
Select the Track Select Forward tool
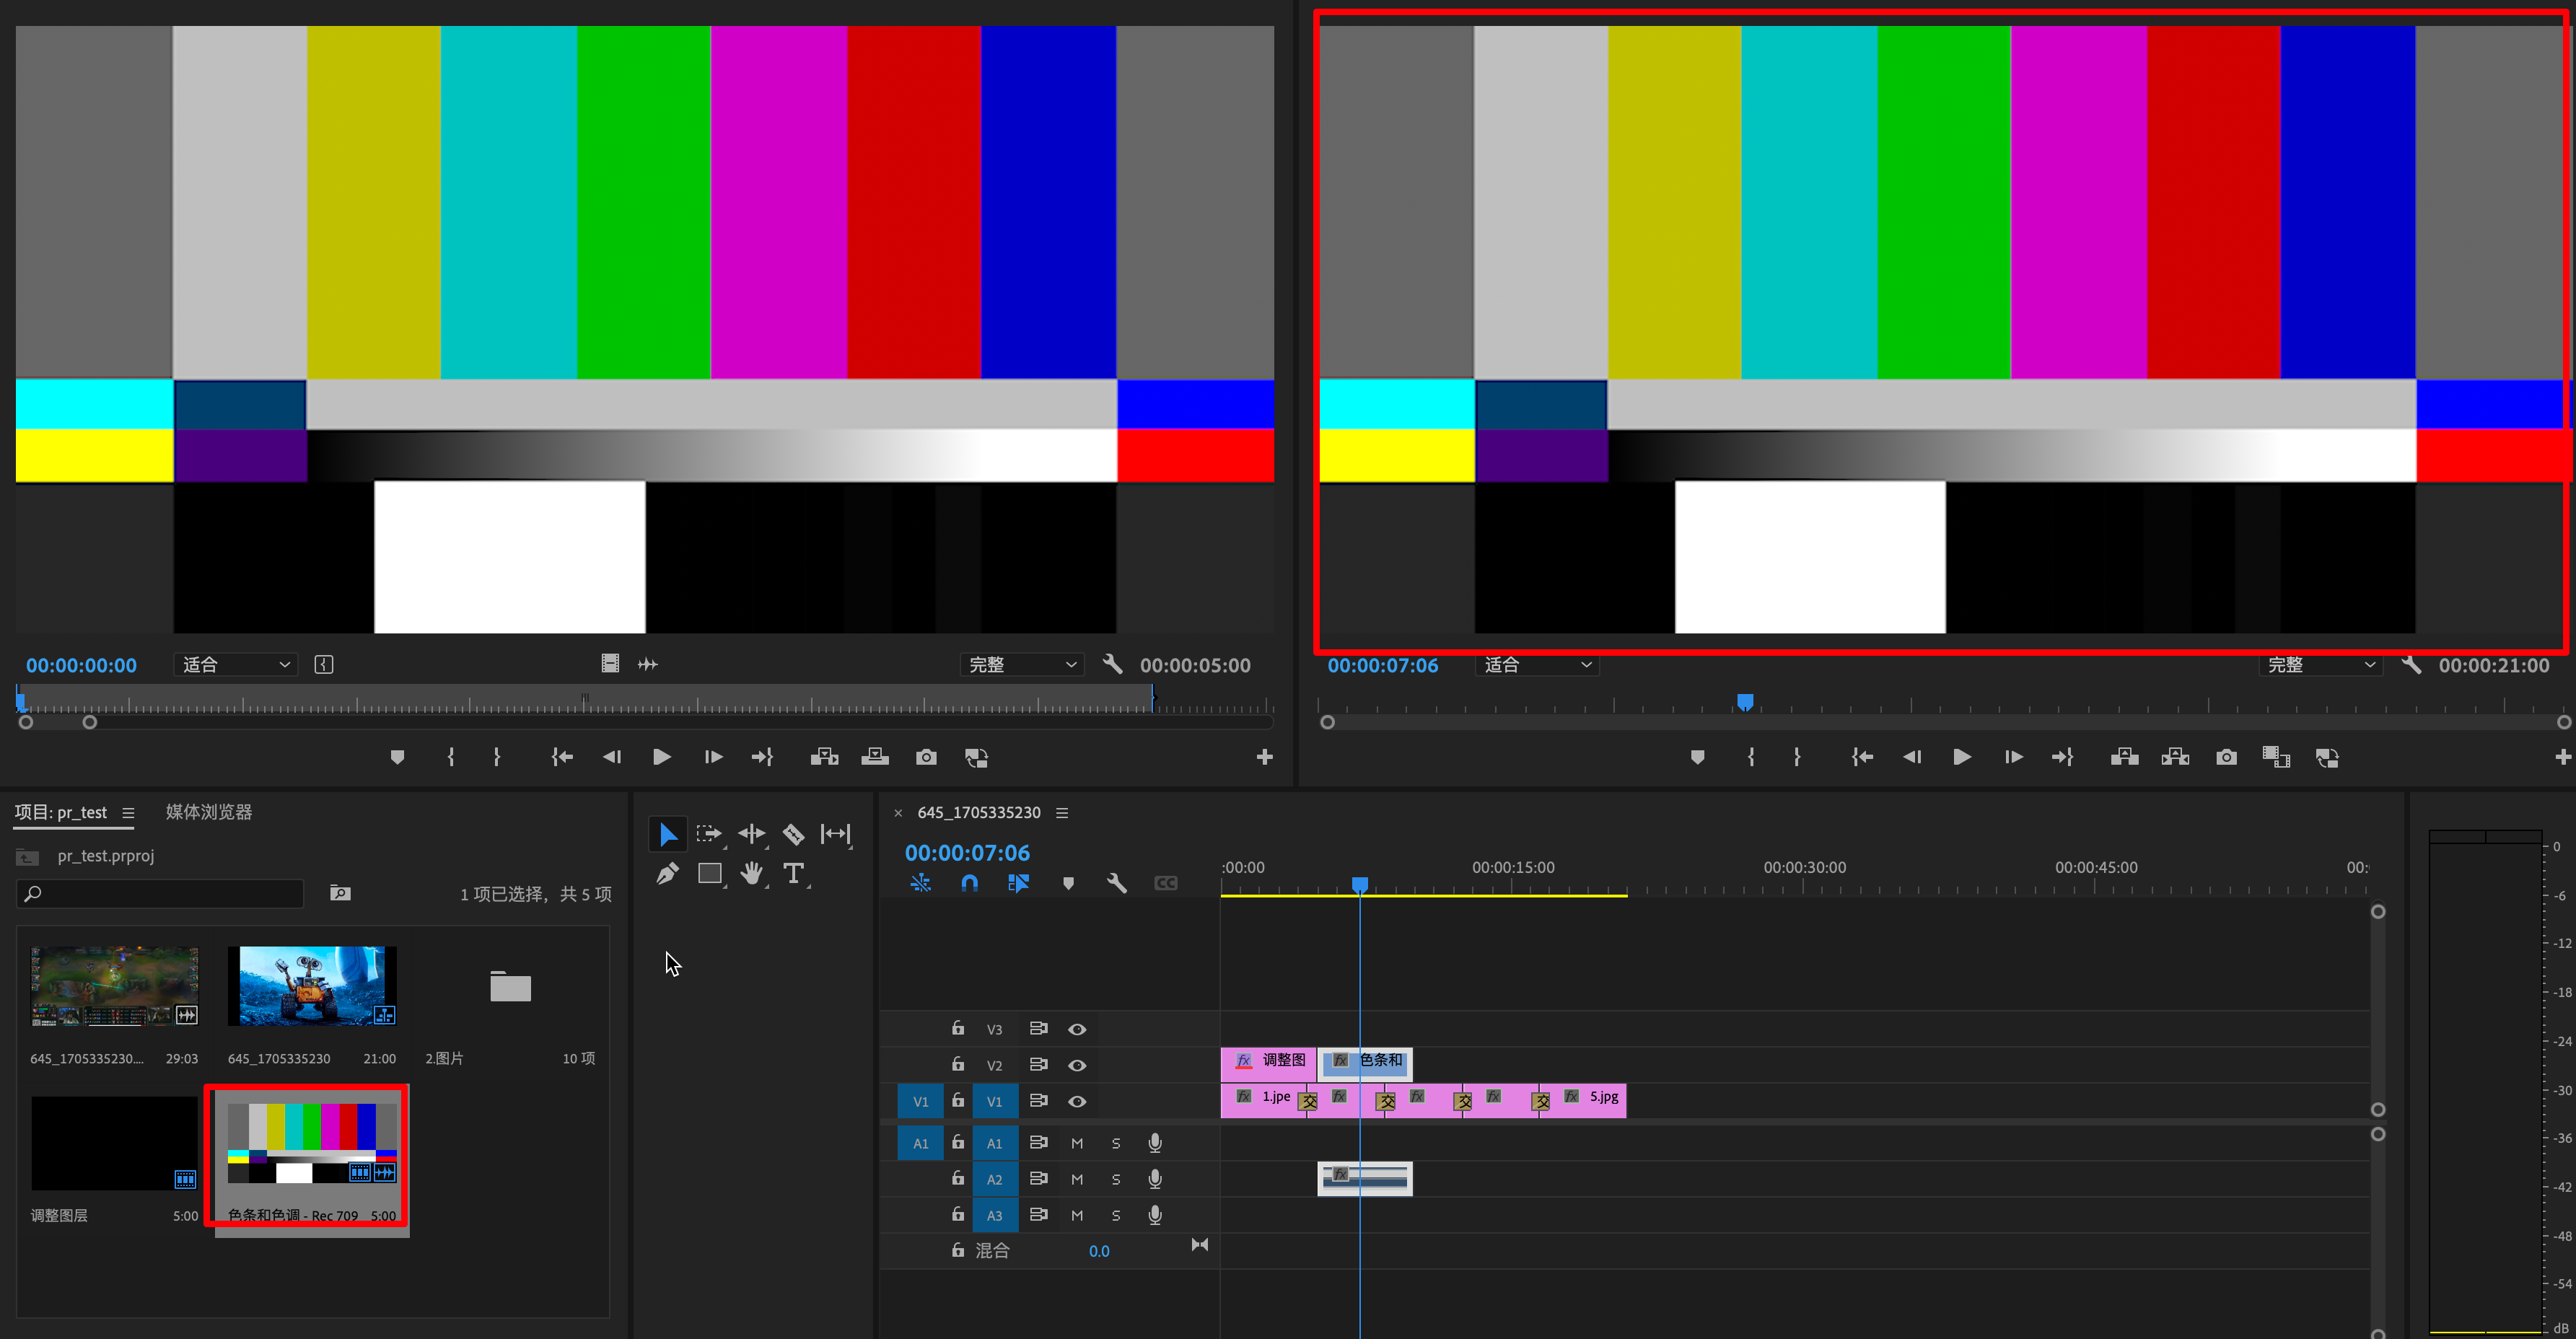coord(709,834)
